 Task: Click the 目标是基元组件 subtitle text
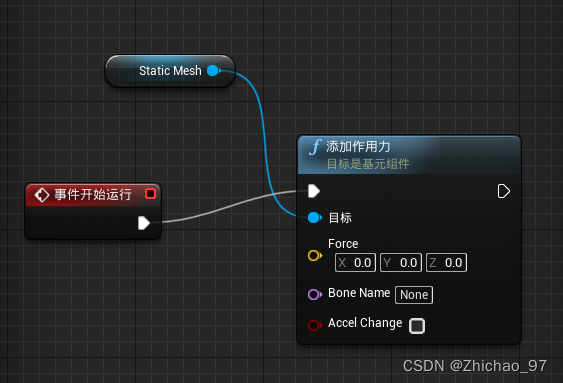[x=368, y=164]
